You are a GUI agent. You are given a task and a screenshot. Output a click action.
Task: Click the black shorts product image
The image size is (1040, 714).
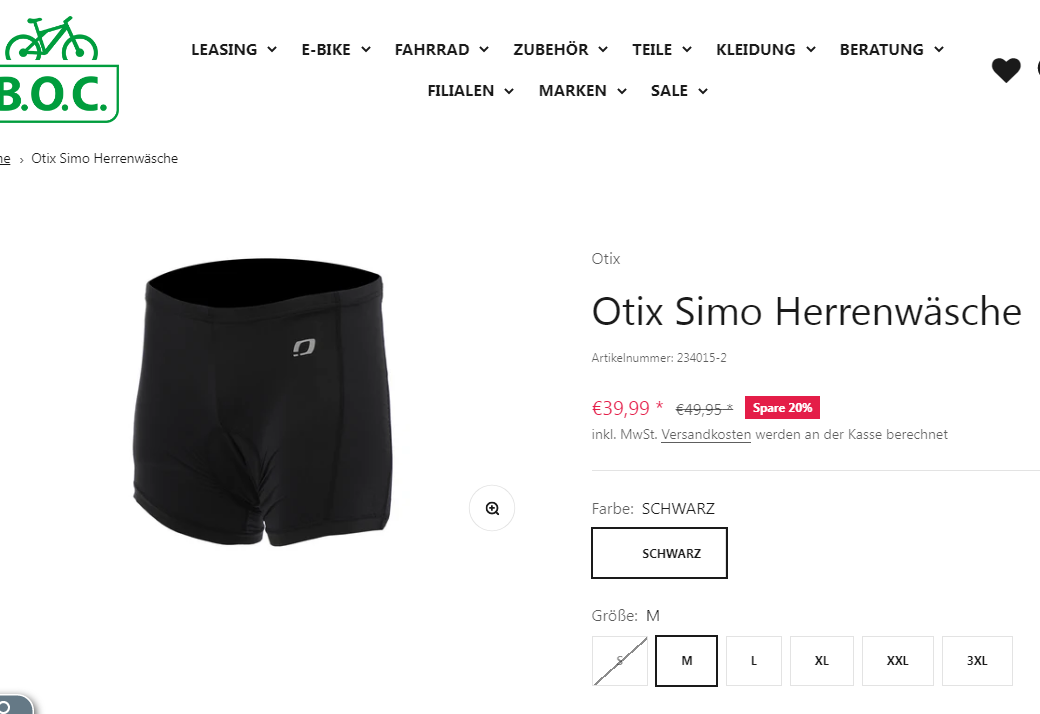pyautogui.click(x=263, y=401)
